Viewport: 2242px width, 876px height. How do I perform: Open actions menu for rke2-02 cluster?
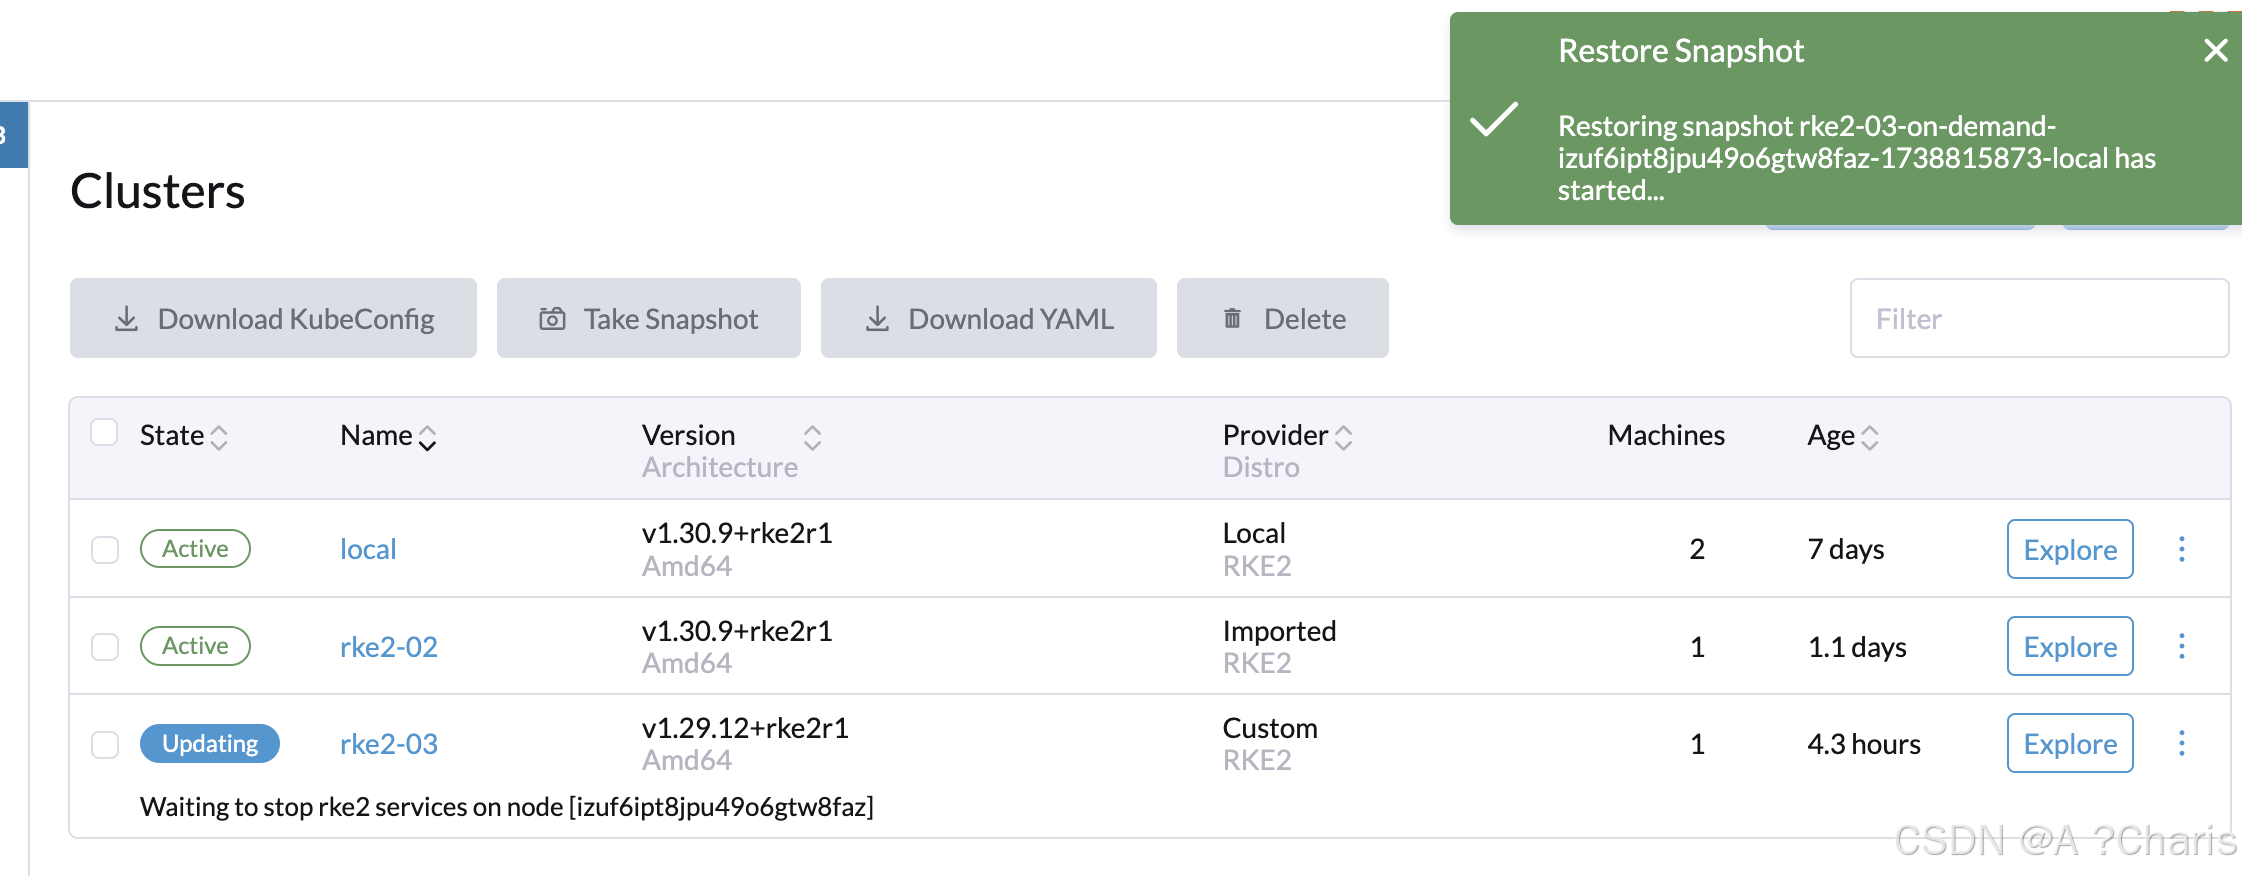click(2182, 646)
